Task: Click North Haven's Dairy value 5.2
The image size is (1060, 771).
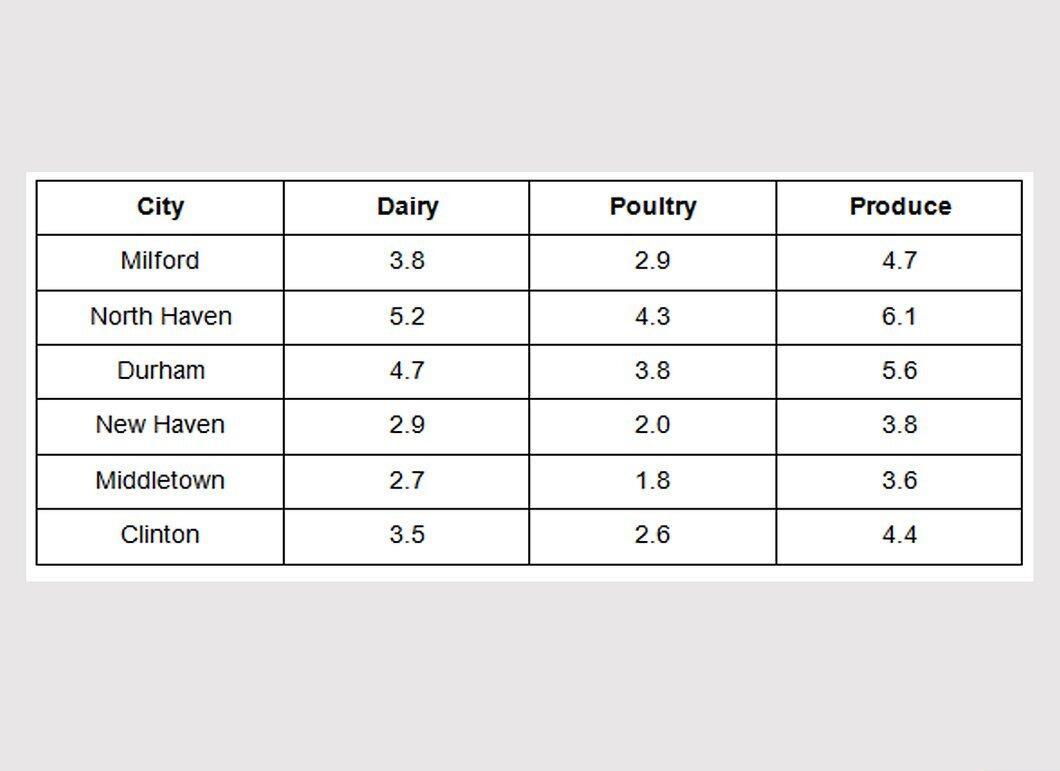Action: [x=407, y=316]
